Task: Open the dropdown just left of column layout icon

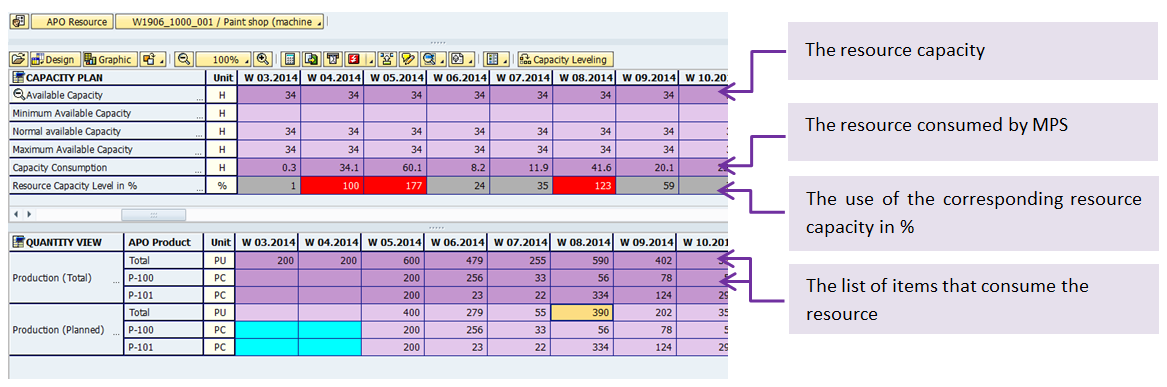Action: click(461, 60)
